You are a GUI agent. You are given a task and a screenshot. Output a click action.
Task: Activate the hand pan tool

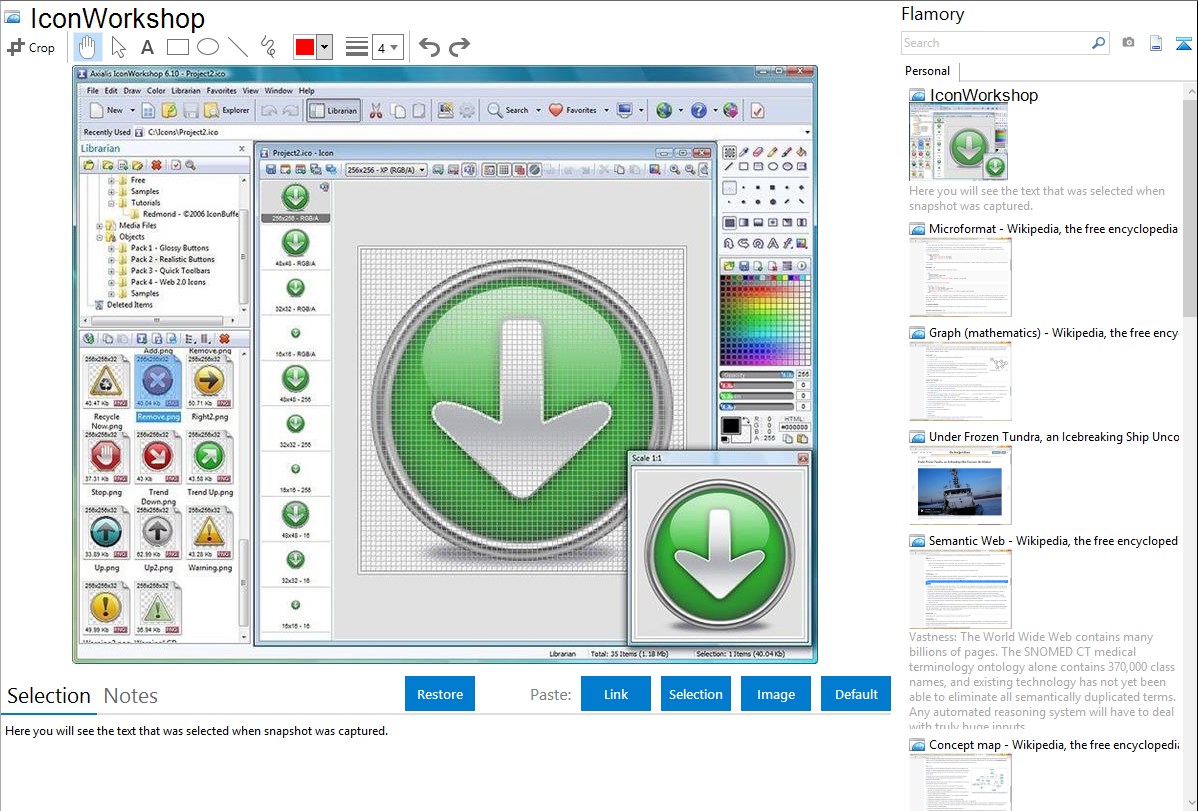point(87,47)
